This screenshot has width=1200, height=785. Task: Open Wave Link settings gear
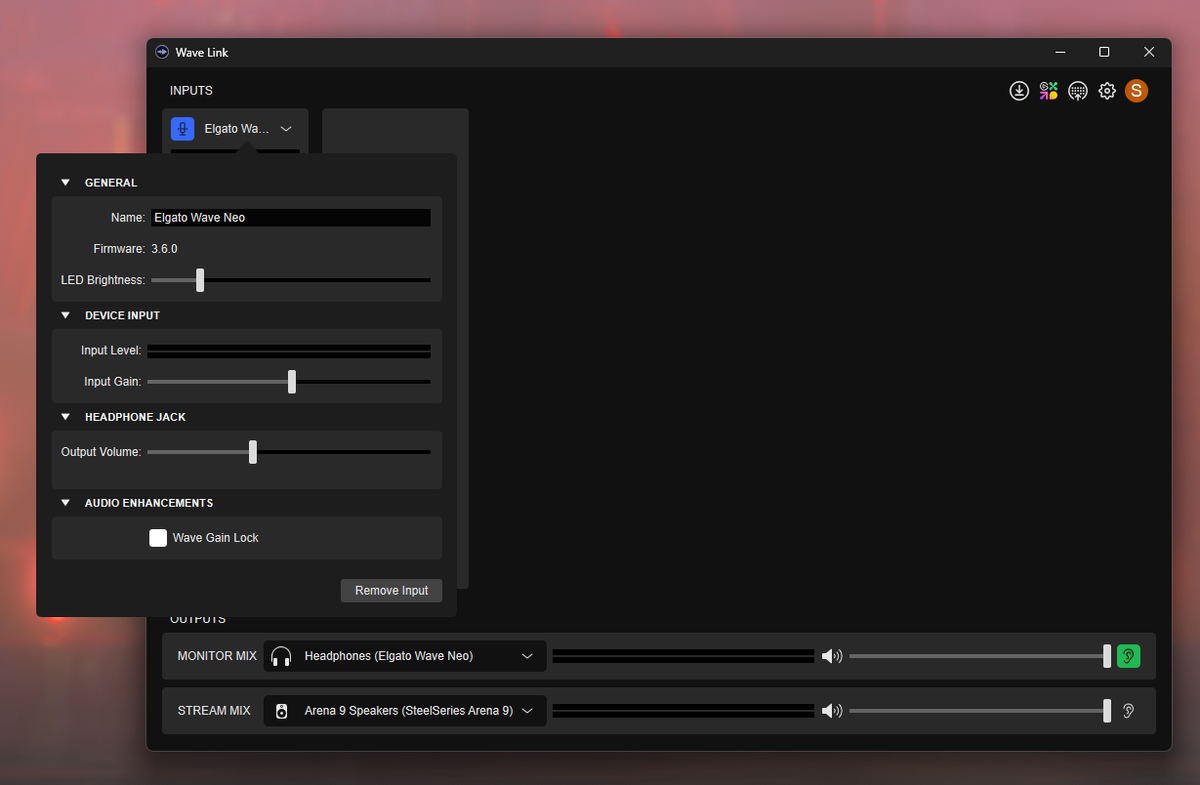click(1107, 91)
